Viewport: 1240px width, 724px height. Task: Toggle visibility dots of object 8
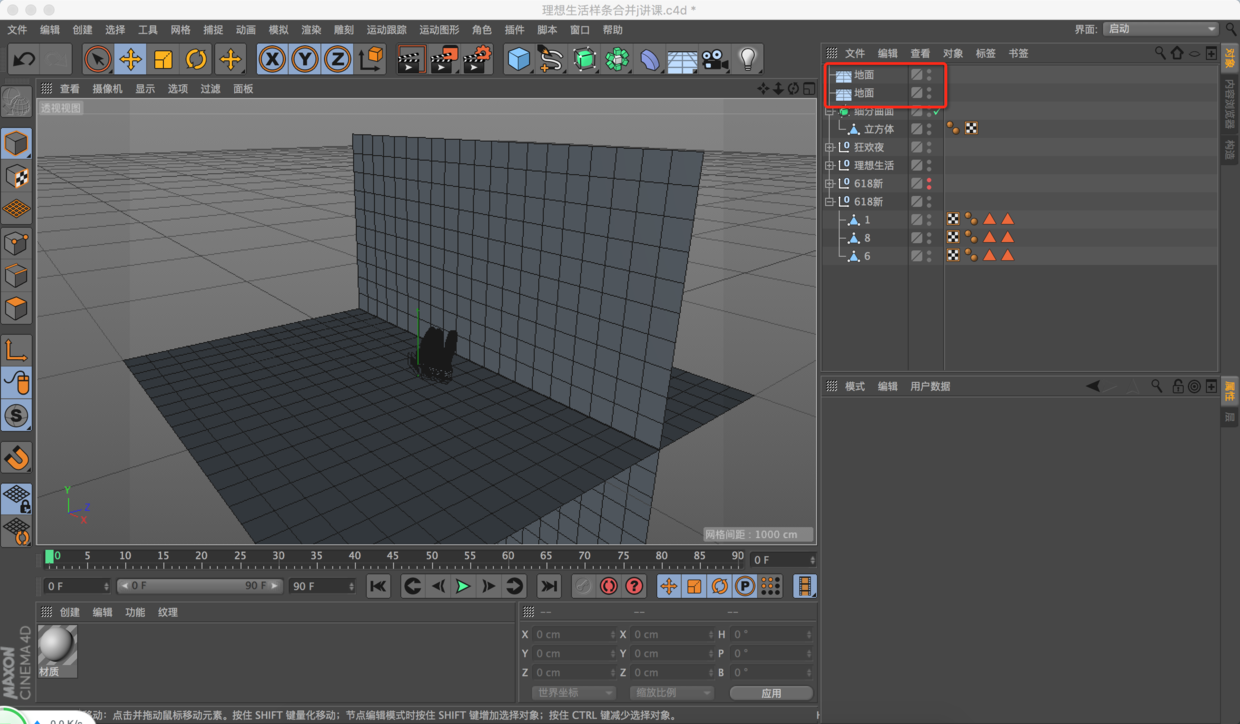(929, 237)
